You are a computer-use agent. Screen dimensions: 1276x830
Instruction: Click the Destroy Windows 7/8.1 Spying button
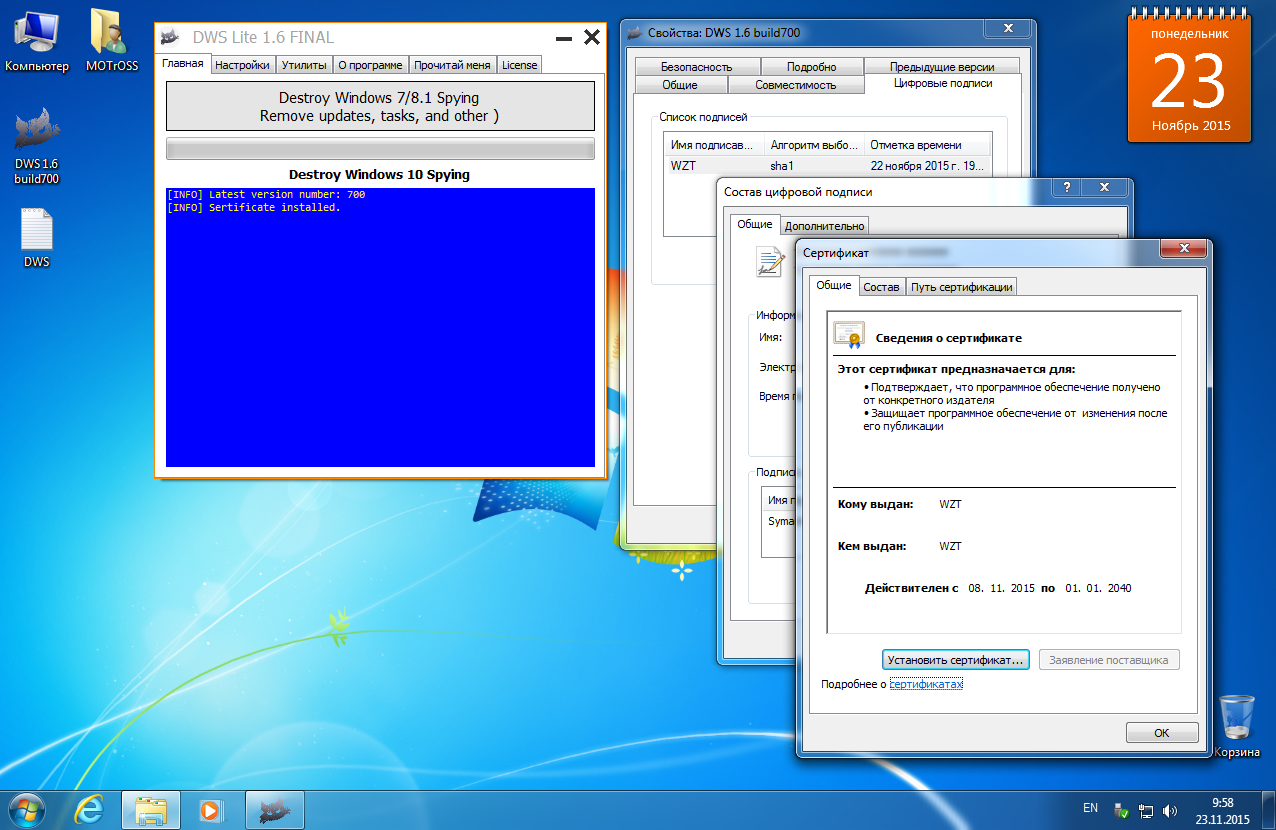380,107
